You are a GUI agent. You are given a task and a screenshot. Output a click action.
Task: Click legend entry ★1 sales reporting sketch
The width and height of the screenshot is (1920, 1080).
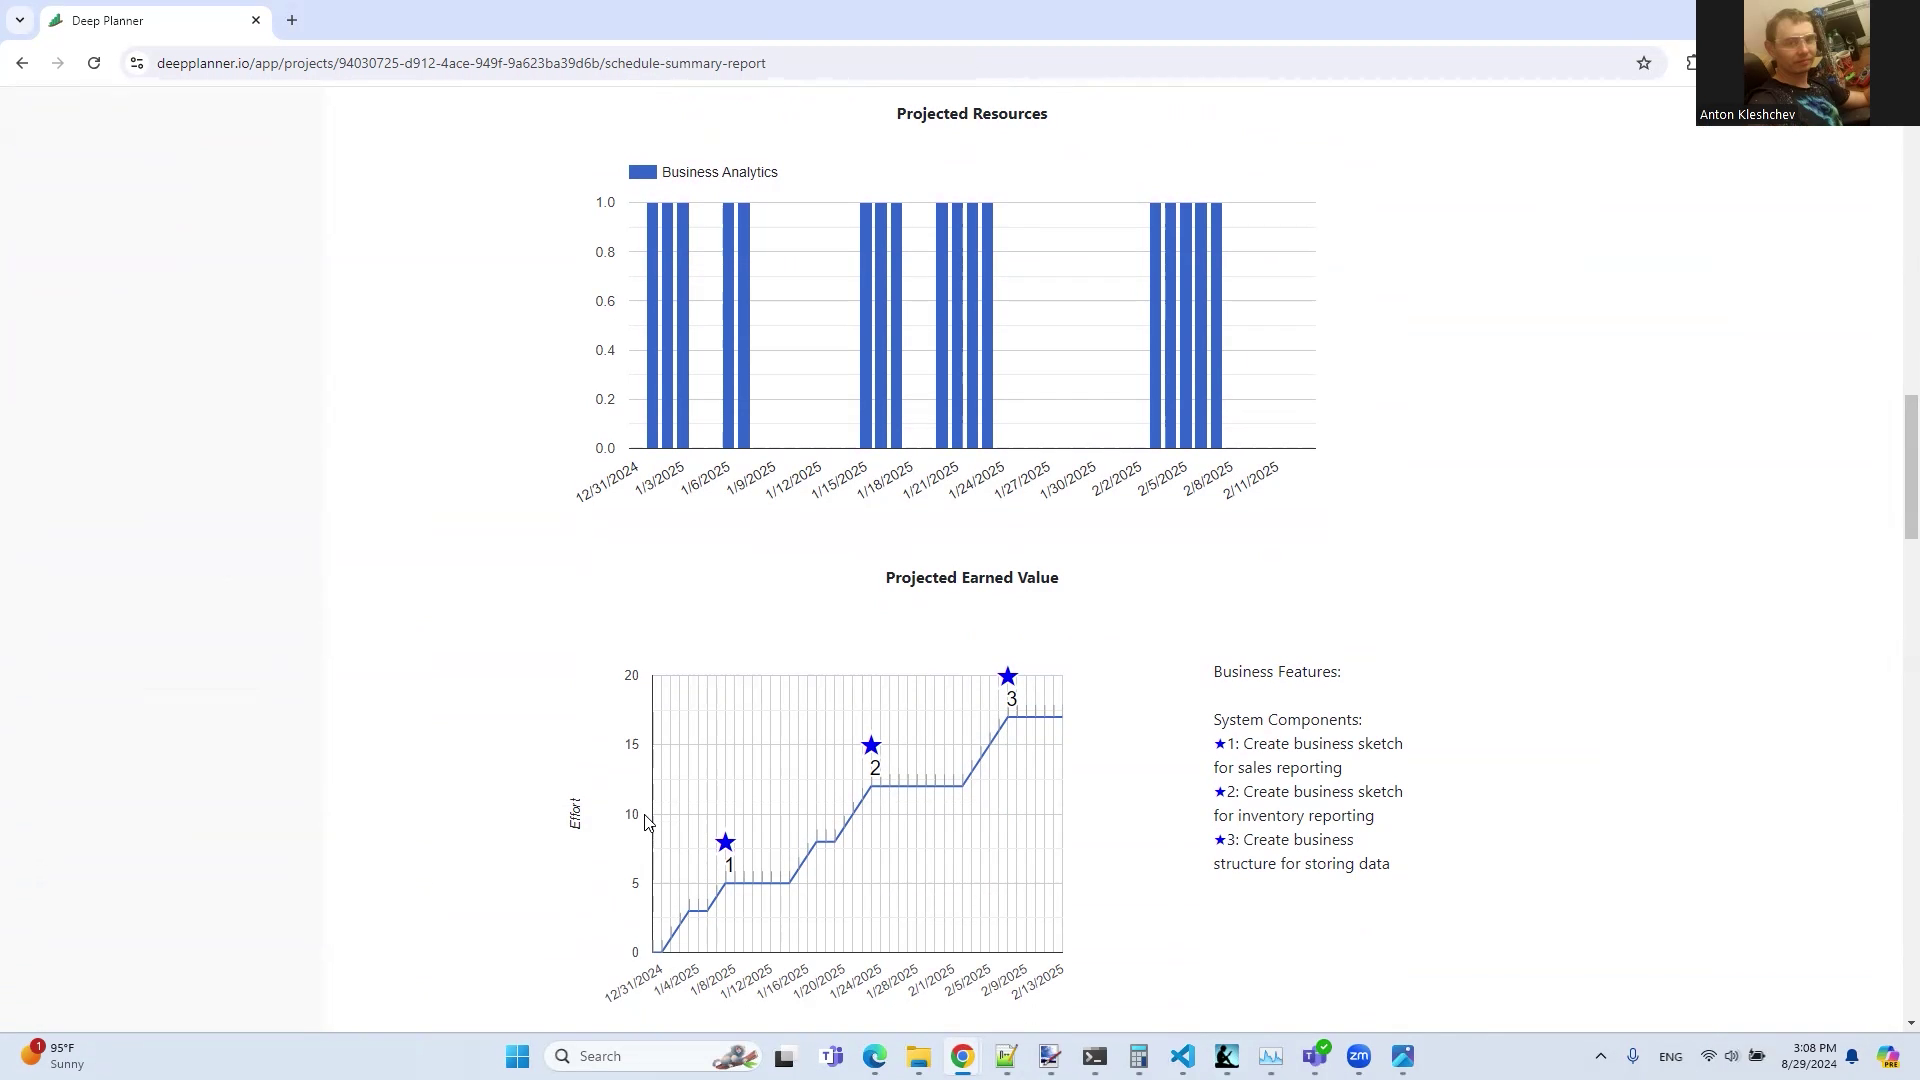[1308, 756]
